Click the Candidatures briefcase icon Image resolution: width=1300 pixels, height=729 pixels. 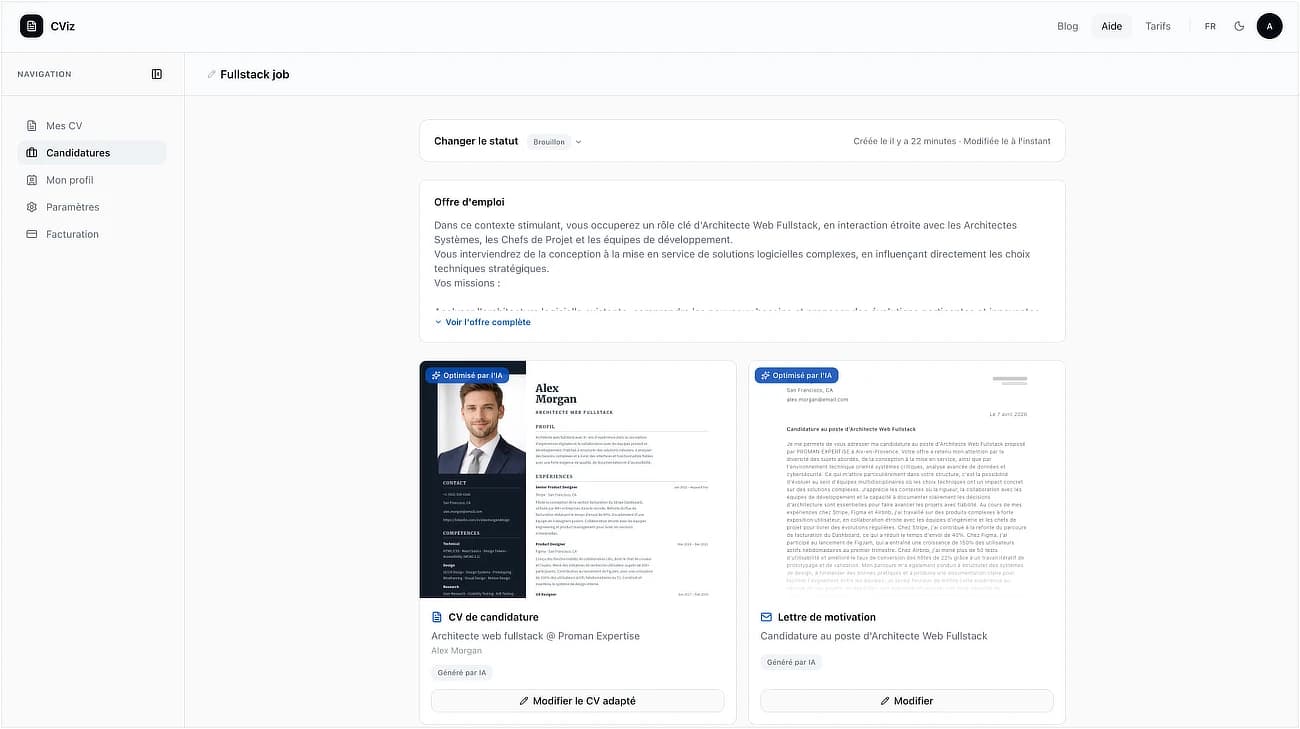32,153
